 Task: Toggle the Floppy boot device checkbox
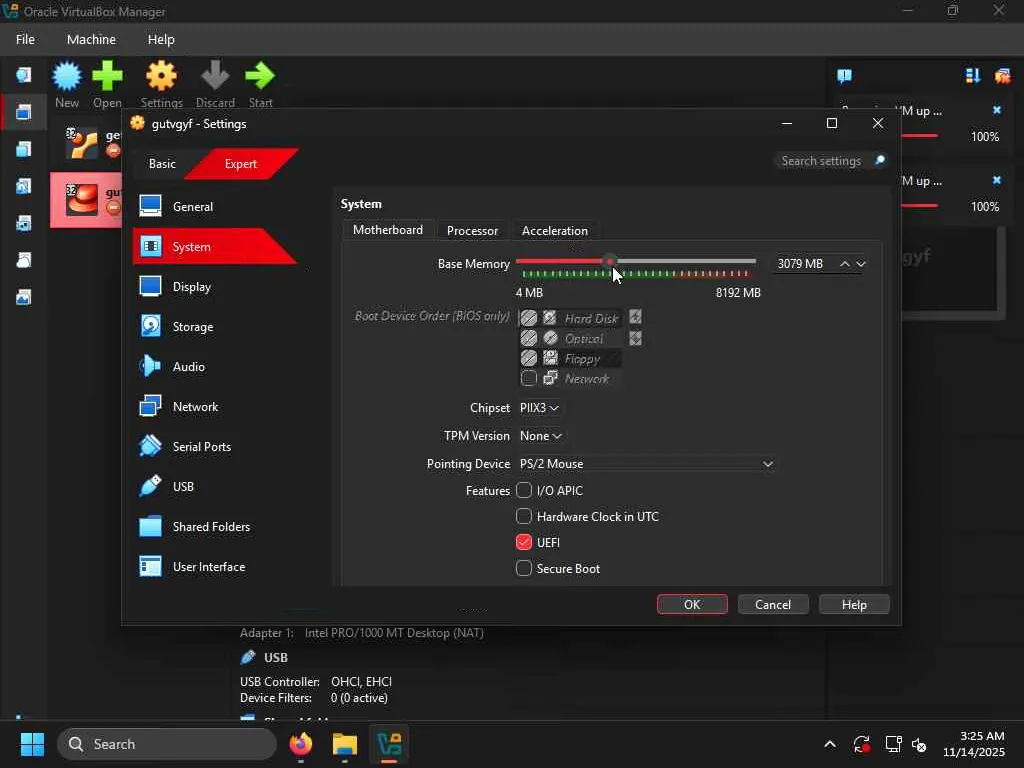tap(528, 359)
